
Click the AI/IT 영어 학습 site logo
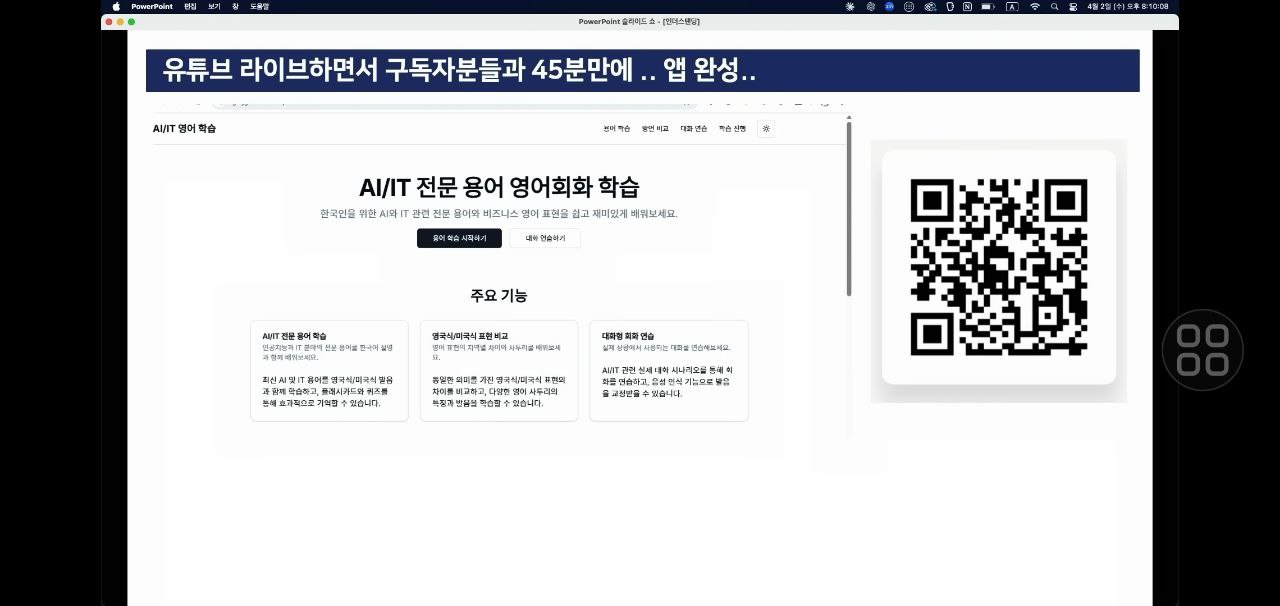184,129
